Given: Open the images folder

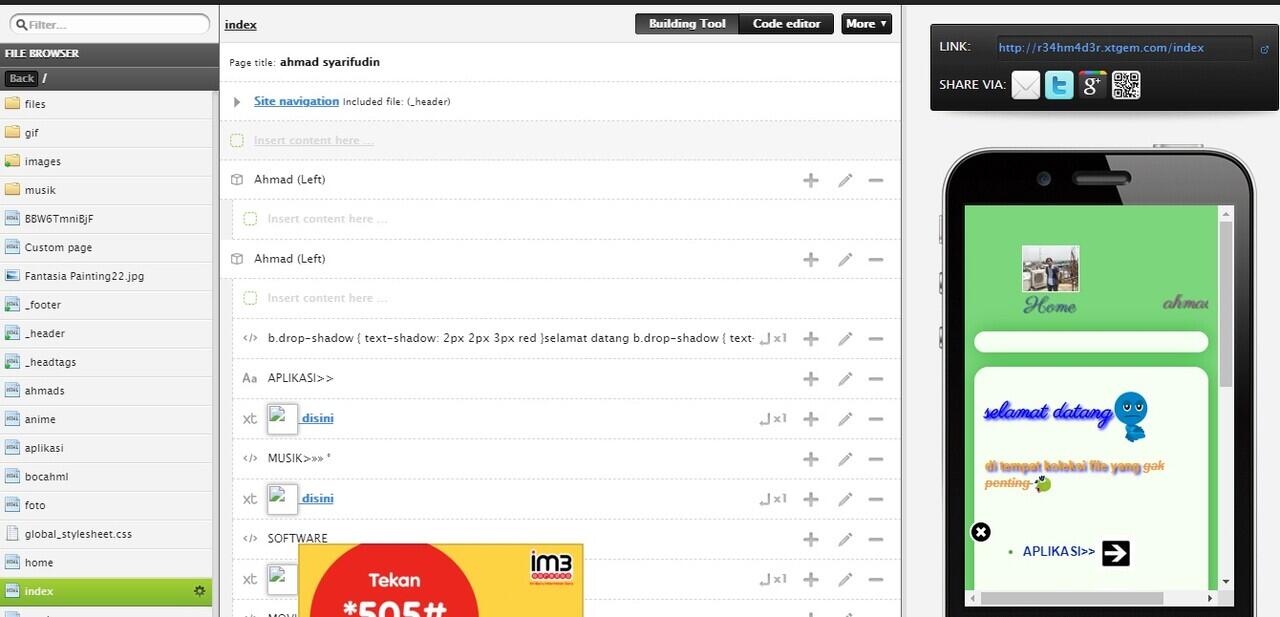Looking at the screenshot, I should point(106,161).
